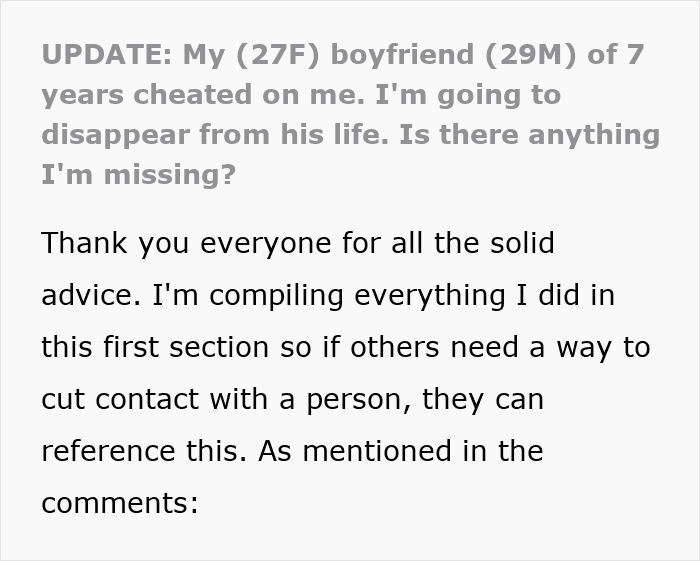Click "I'm missing?" ending the title
700x561 pixels.
(138, 175)
